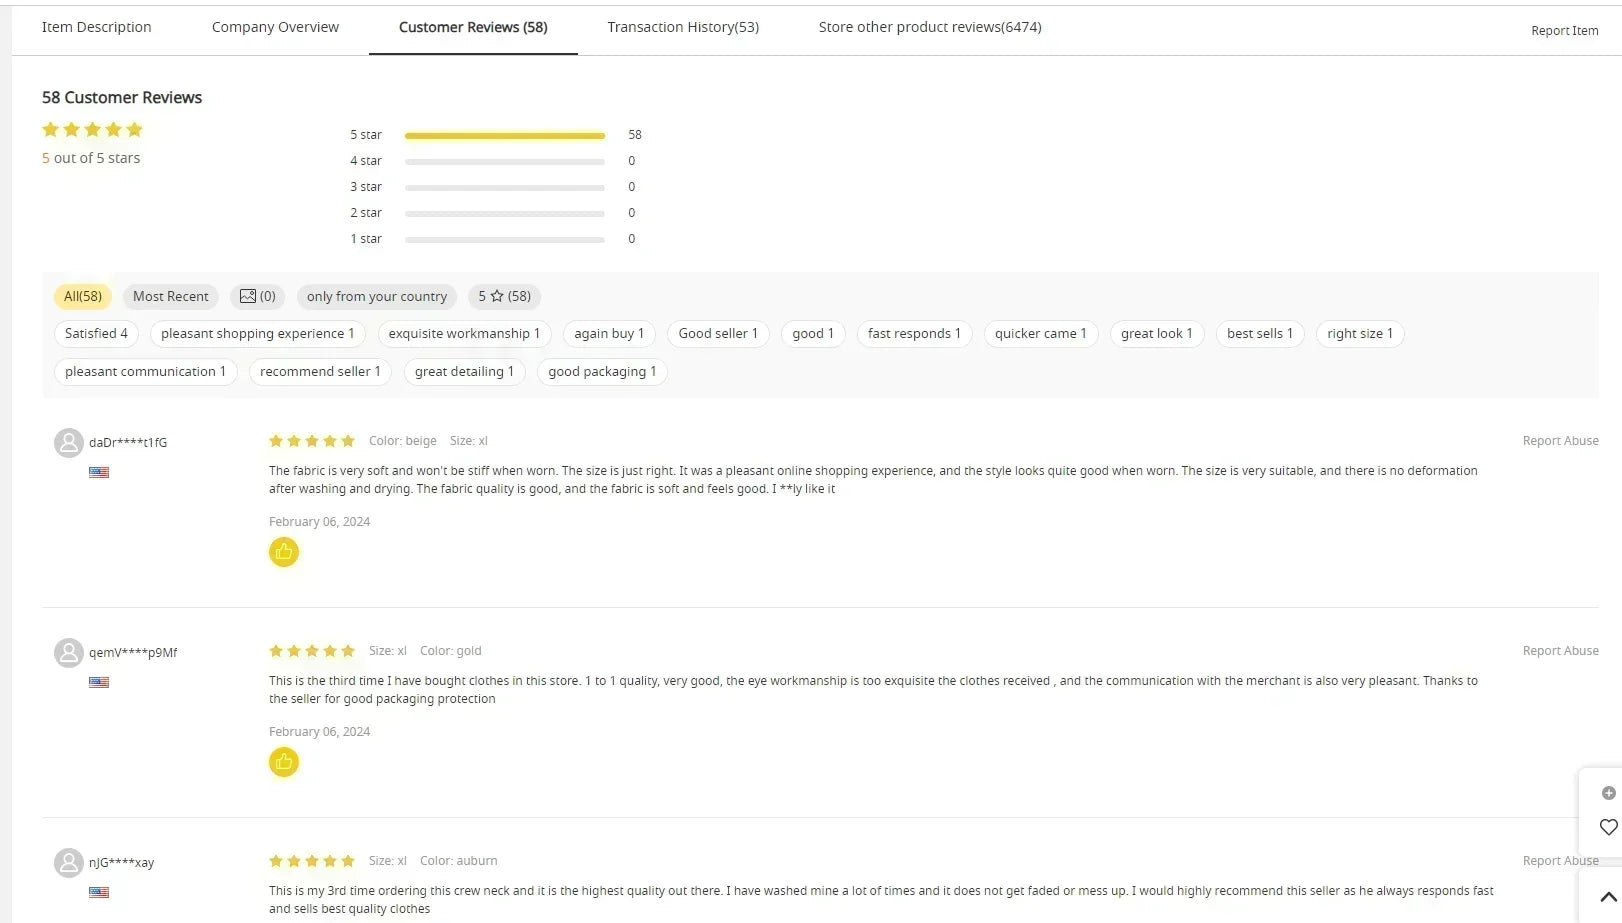Image resolution: width=1622 pixels, height=923 pixels.
Task: Enable only from your country filter
Action: point(376,296)
